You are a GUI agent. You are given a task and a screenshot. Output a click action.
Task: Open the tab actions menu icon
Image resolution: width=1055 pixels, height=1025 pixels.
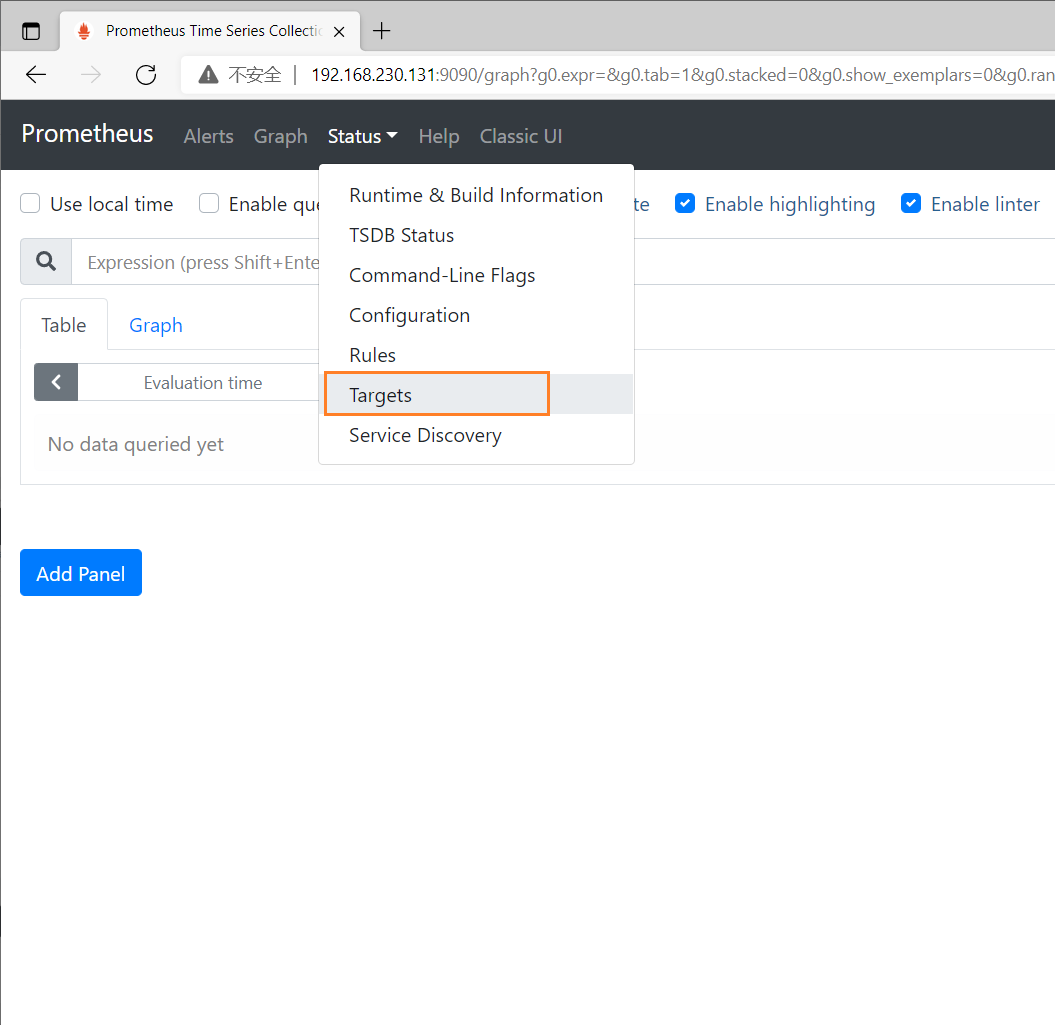tap(31, 31)
